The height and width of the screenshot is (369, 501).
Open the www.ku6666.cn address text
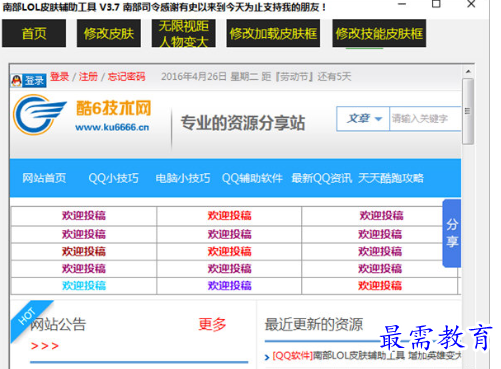point(112,127)
